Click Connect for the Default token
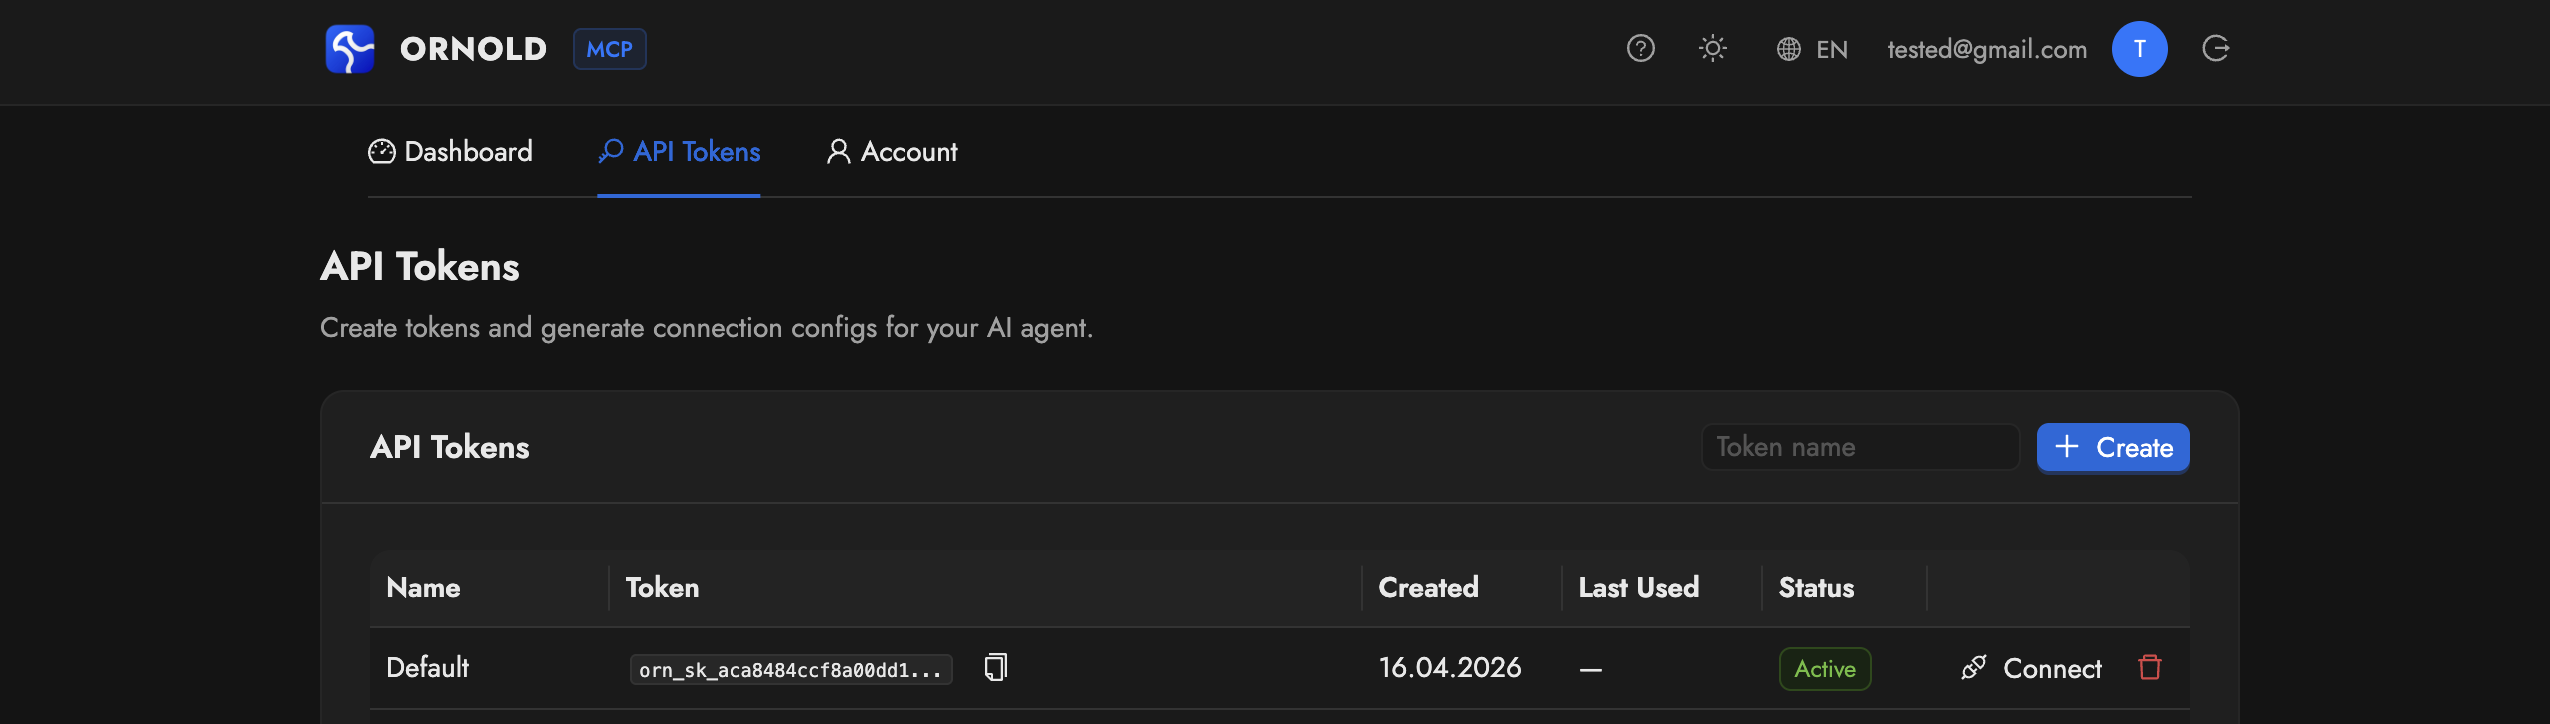The image size is (2550, 724). tap(2032, 668)
